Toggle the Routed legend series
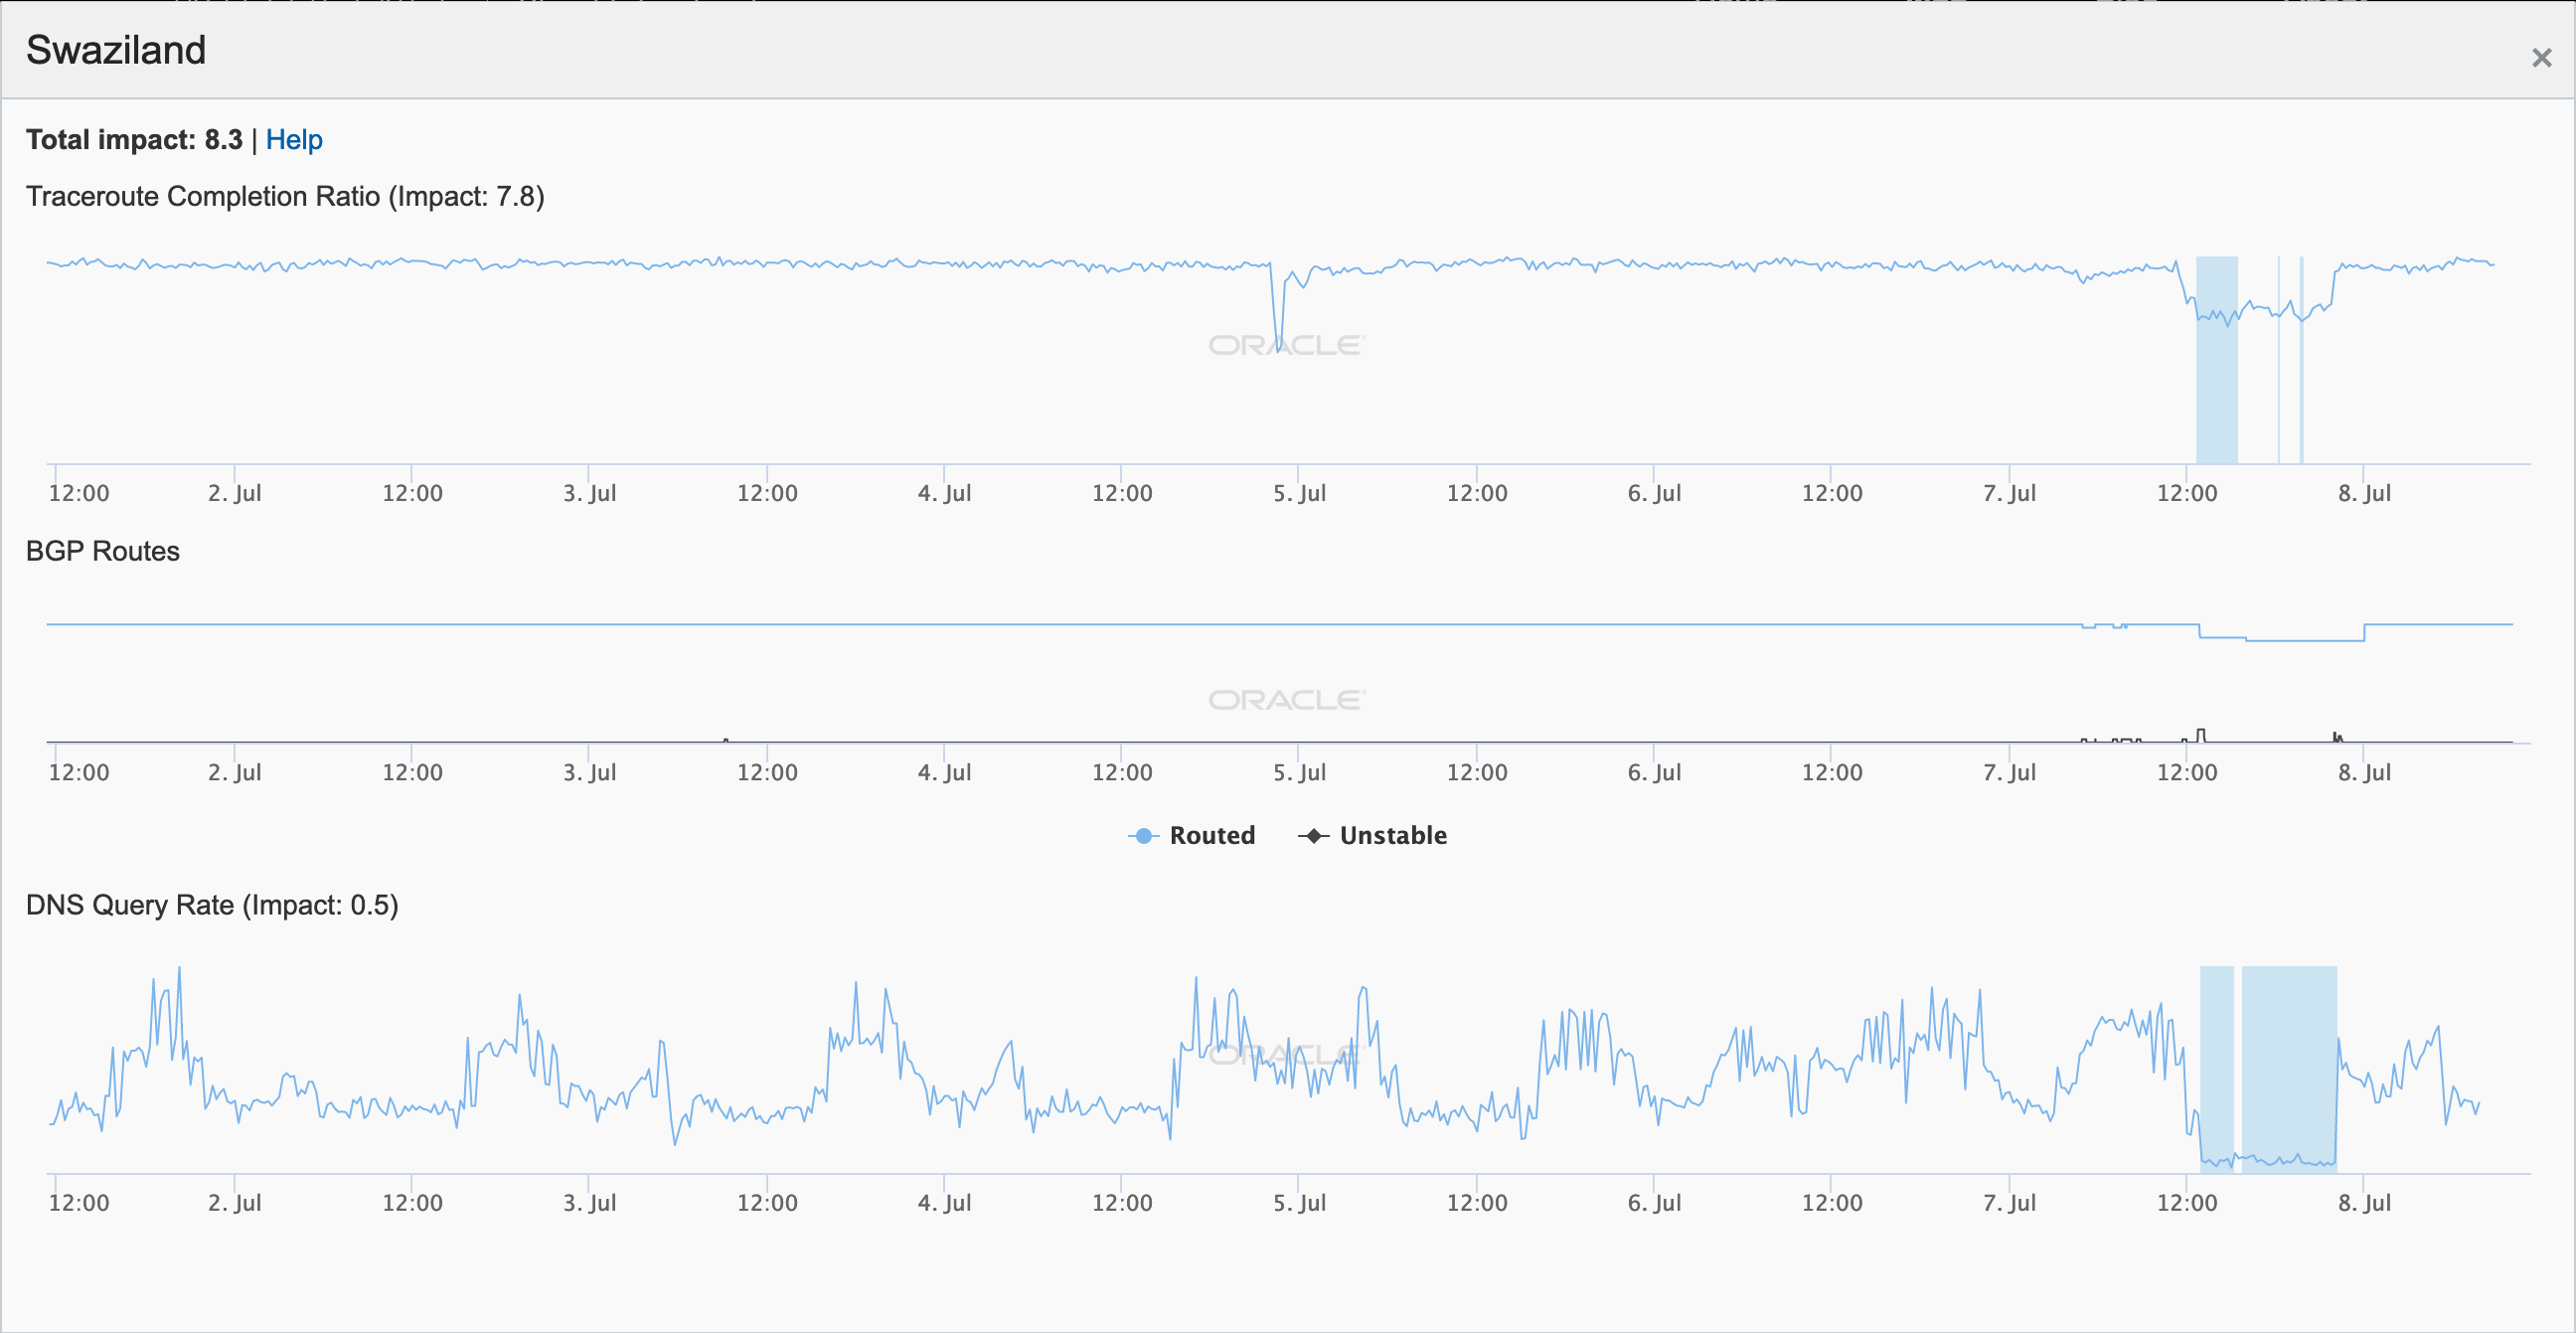2576x1333 pixels. 1211,835
